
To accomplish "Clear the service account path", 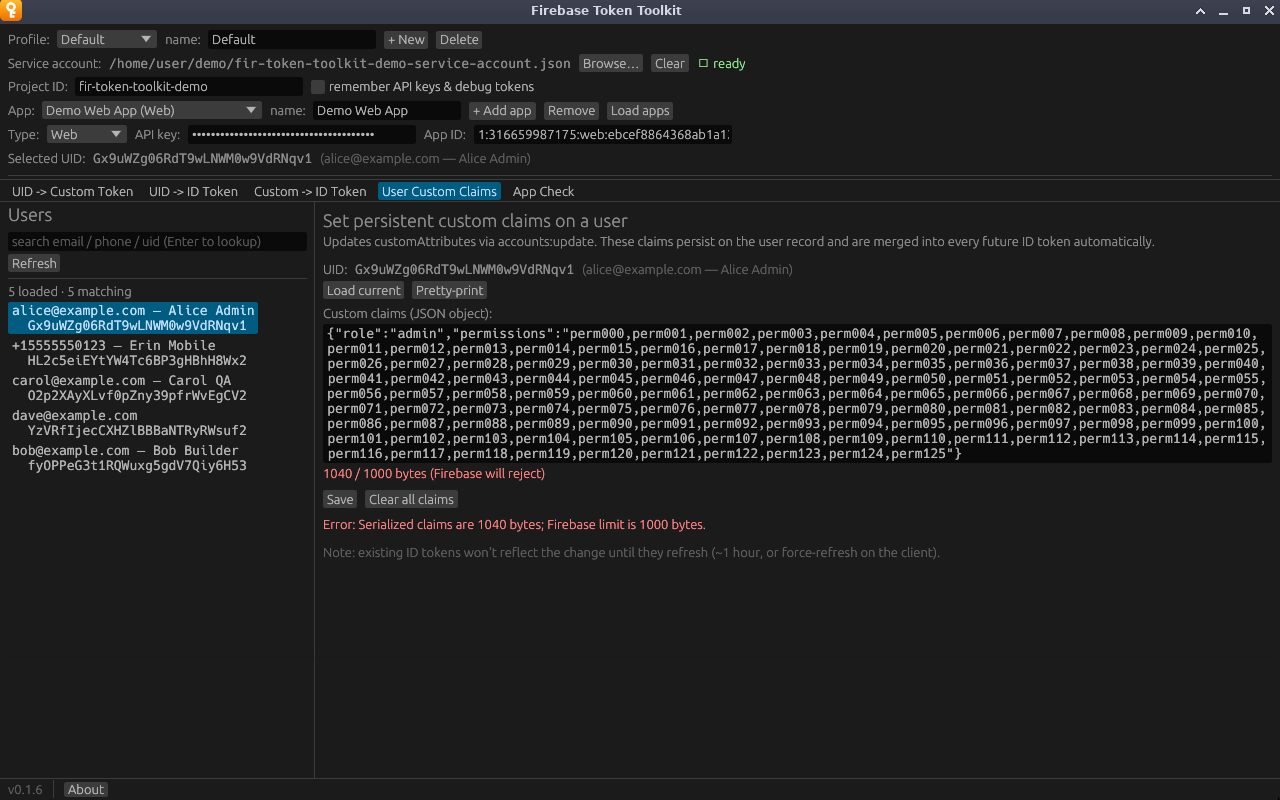I will coord(670,63).
